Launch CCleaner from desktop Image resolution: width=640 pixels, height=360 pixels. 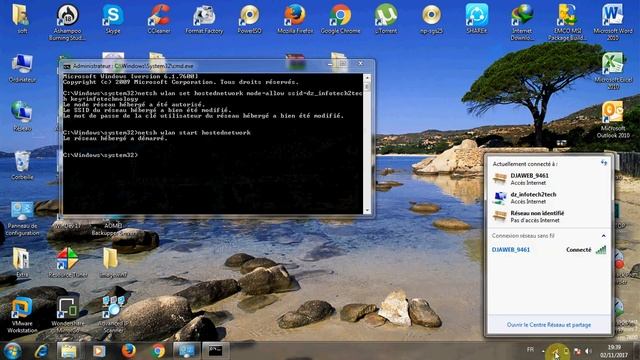click(159, 18)
